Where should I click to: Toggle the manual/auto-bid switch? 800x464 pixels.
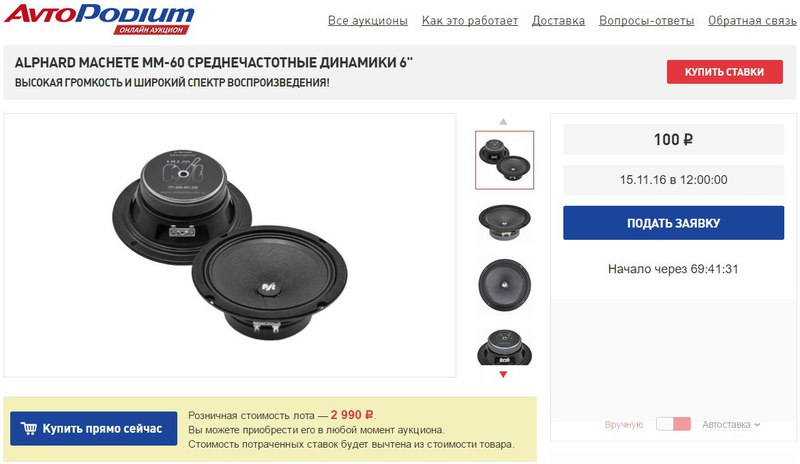pos(673,424)
